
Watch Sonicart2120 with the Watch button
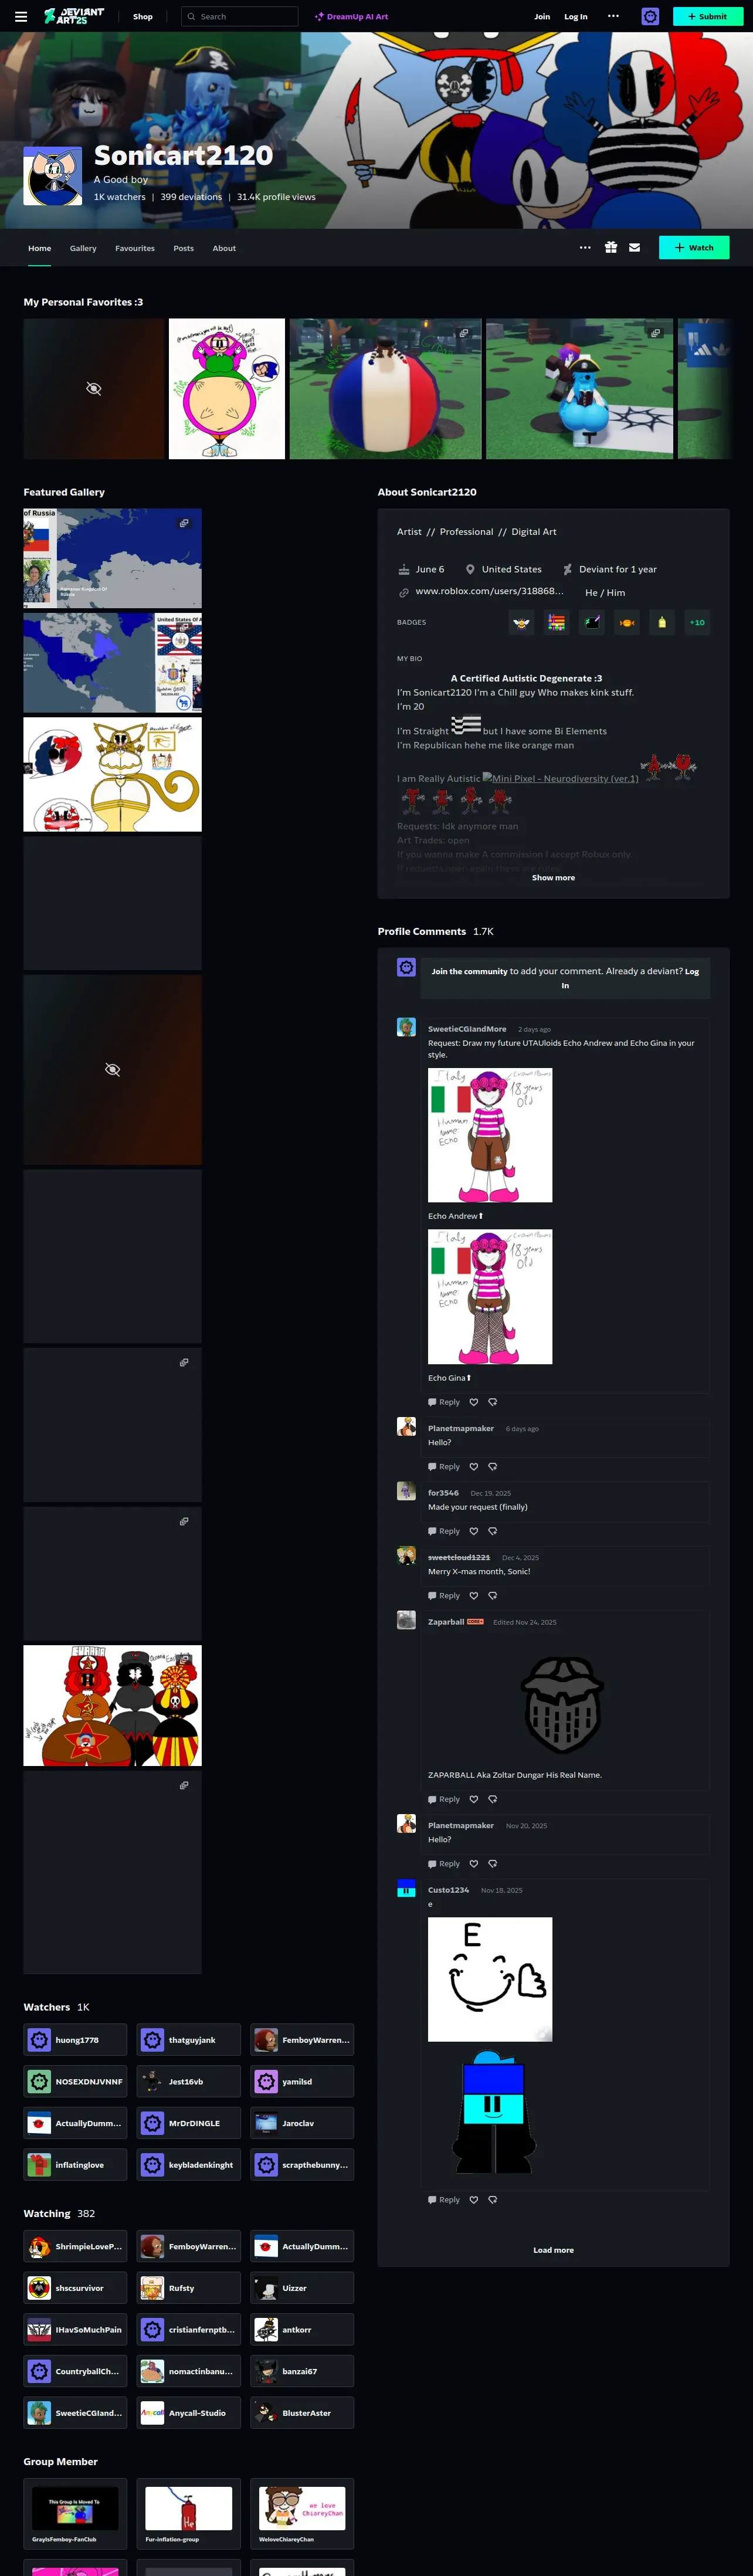coord(694,248)
